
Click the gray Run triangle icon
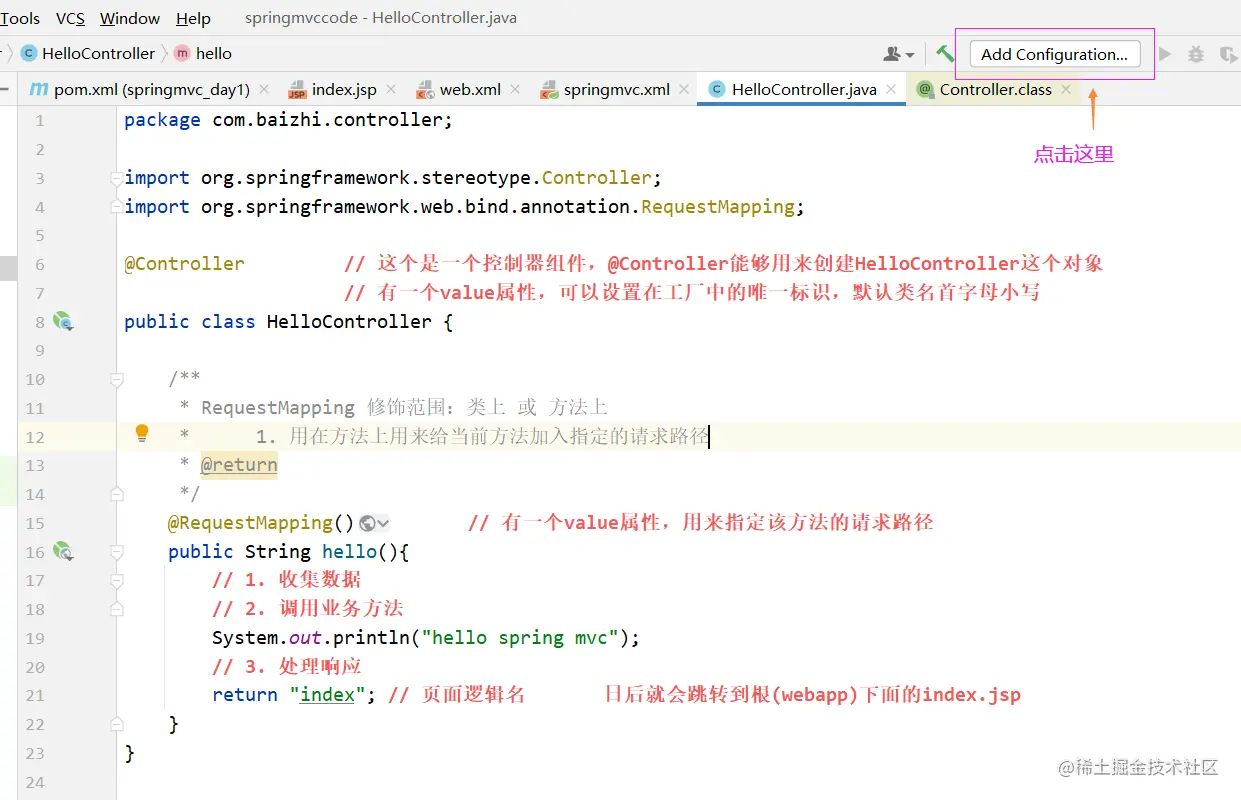click(1164, 54)
